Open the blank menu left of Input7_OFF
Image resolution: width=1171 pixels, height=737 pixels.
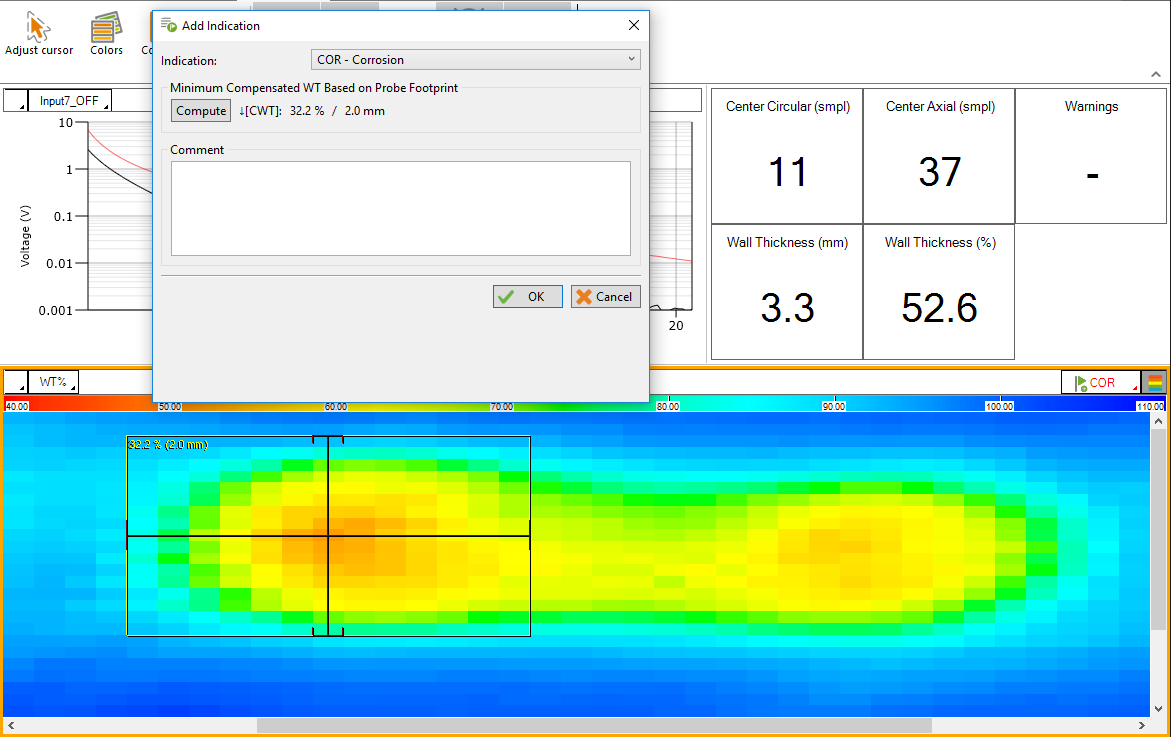16,101
